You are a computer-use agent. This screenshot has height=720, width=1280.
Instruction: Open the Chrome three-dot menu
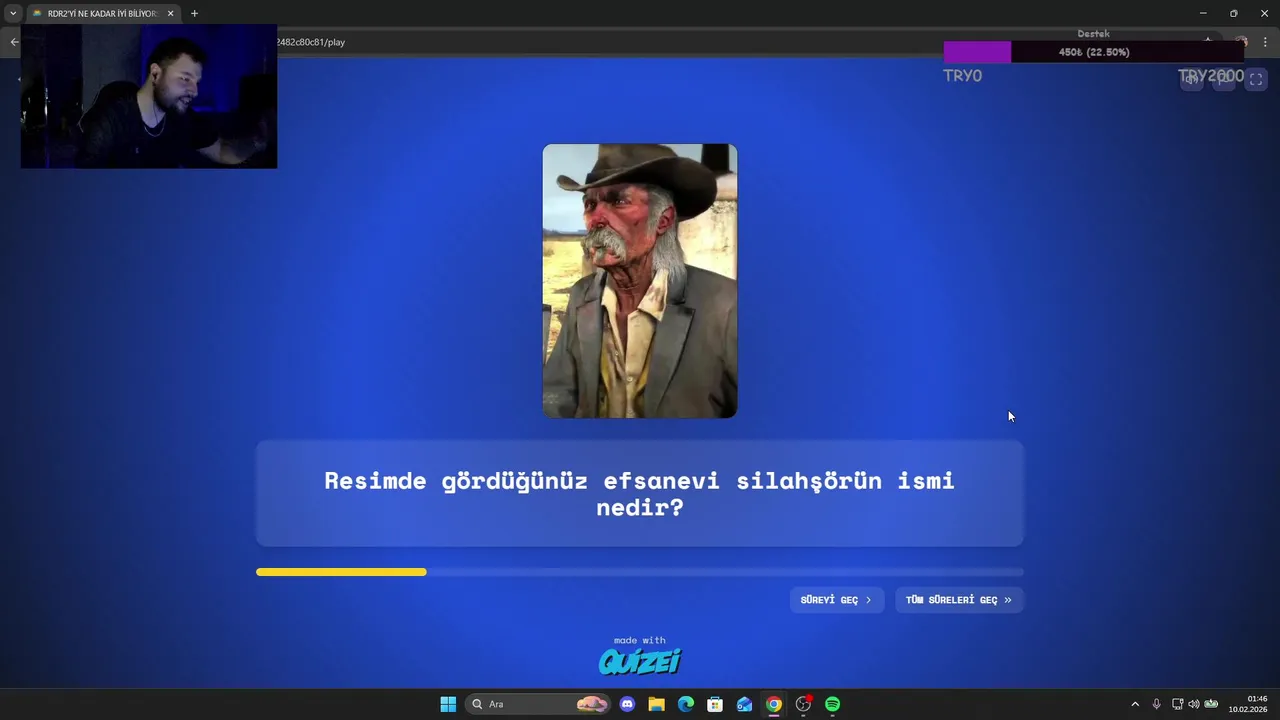click(1265, 42)
